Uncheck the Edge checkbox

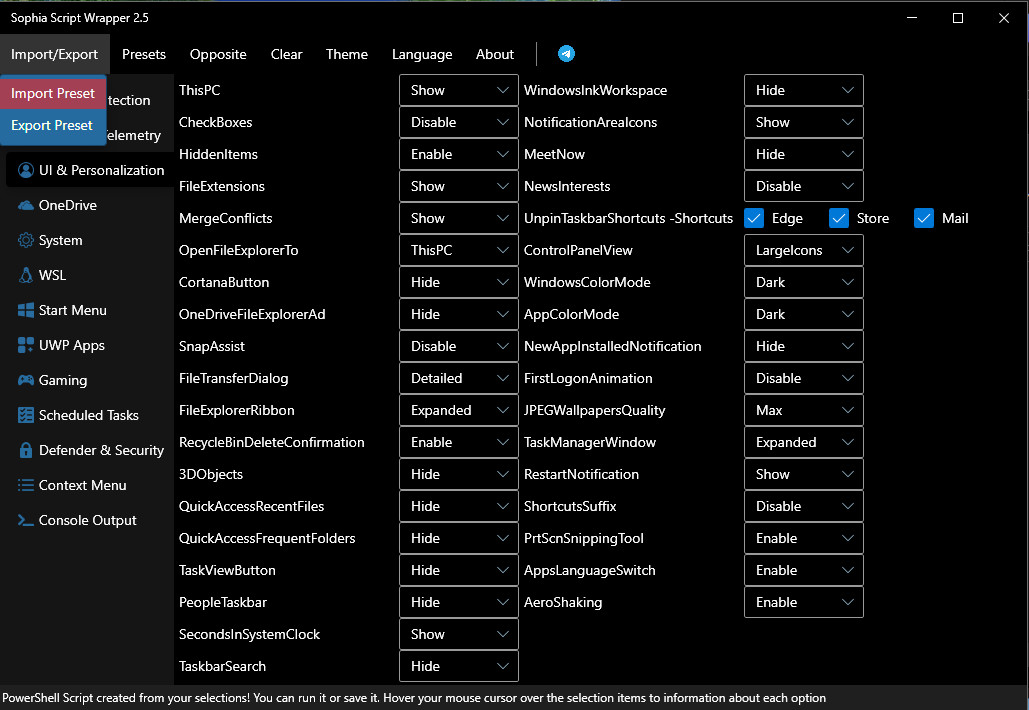click(x=754, y=219)
